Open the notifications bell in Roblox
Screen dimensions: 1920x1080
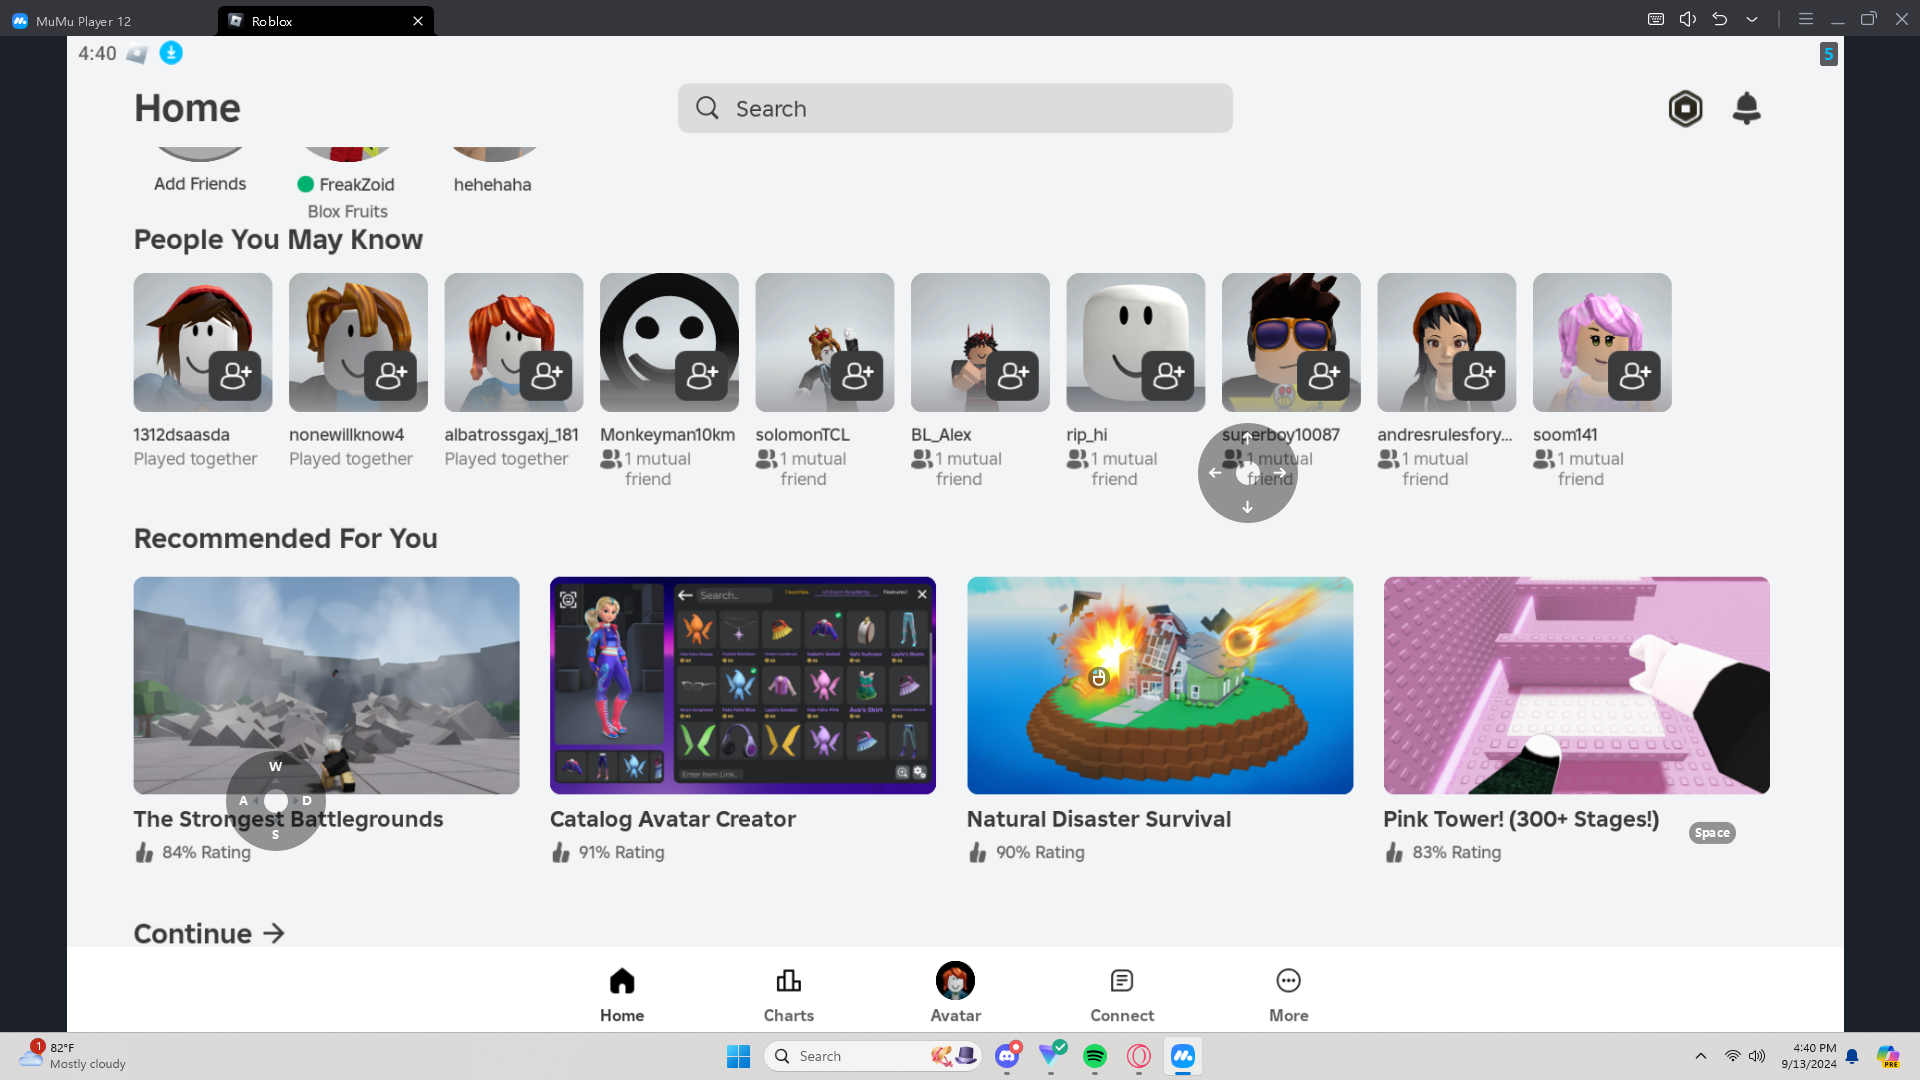(x=1746, y=108)
